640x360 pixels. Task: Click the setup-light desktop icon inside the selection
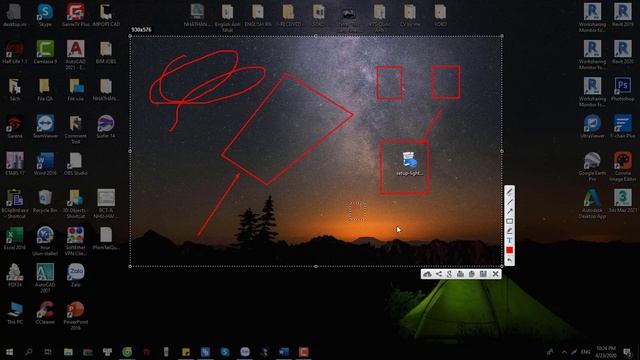(409, 164)
